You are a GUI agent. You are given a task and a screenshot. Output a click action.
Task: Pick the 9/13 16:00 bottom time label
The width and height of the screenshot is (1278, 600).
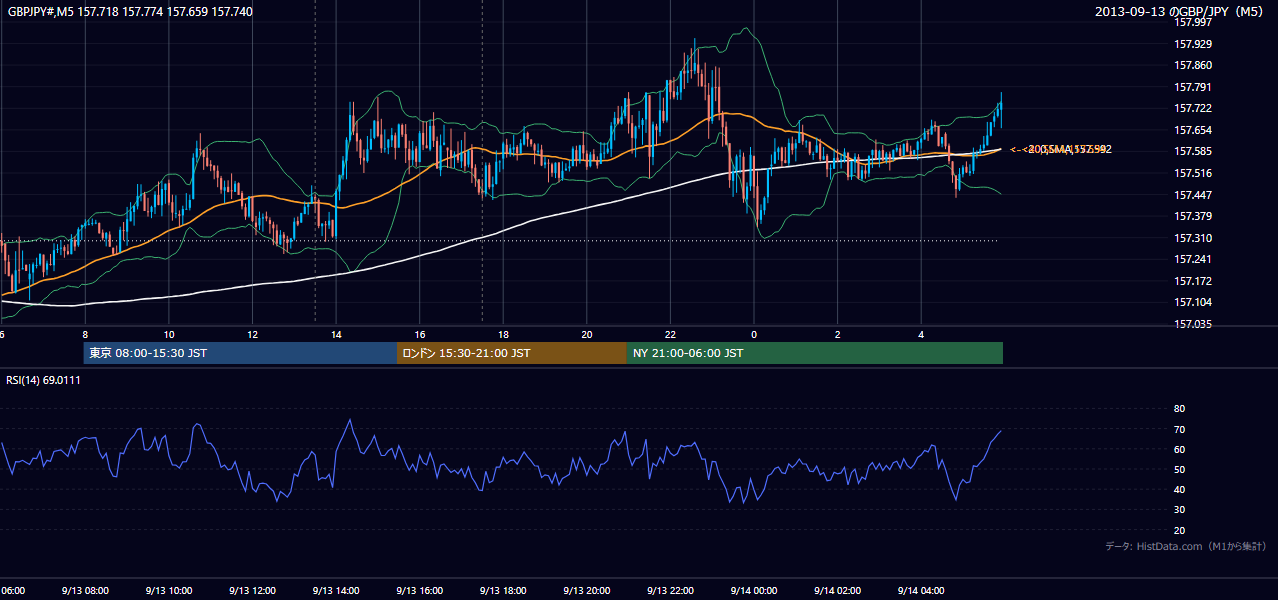coord(419,591)
